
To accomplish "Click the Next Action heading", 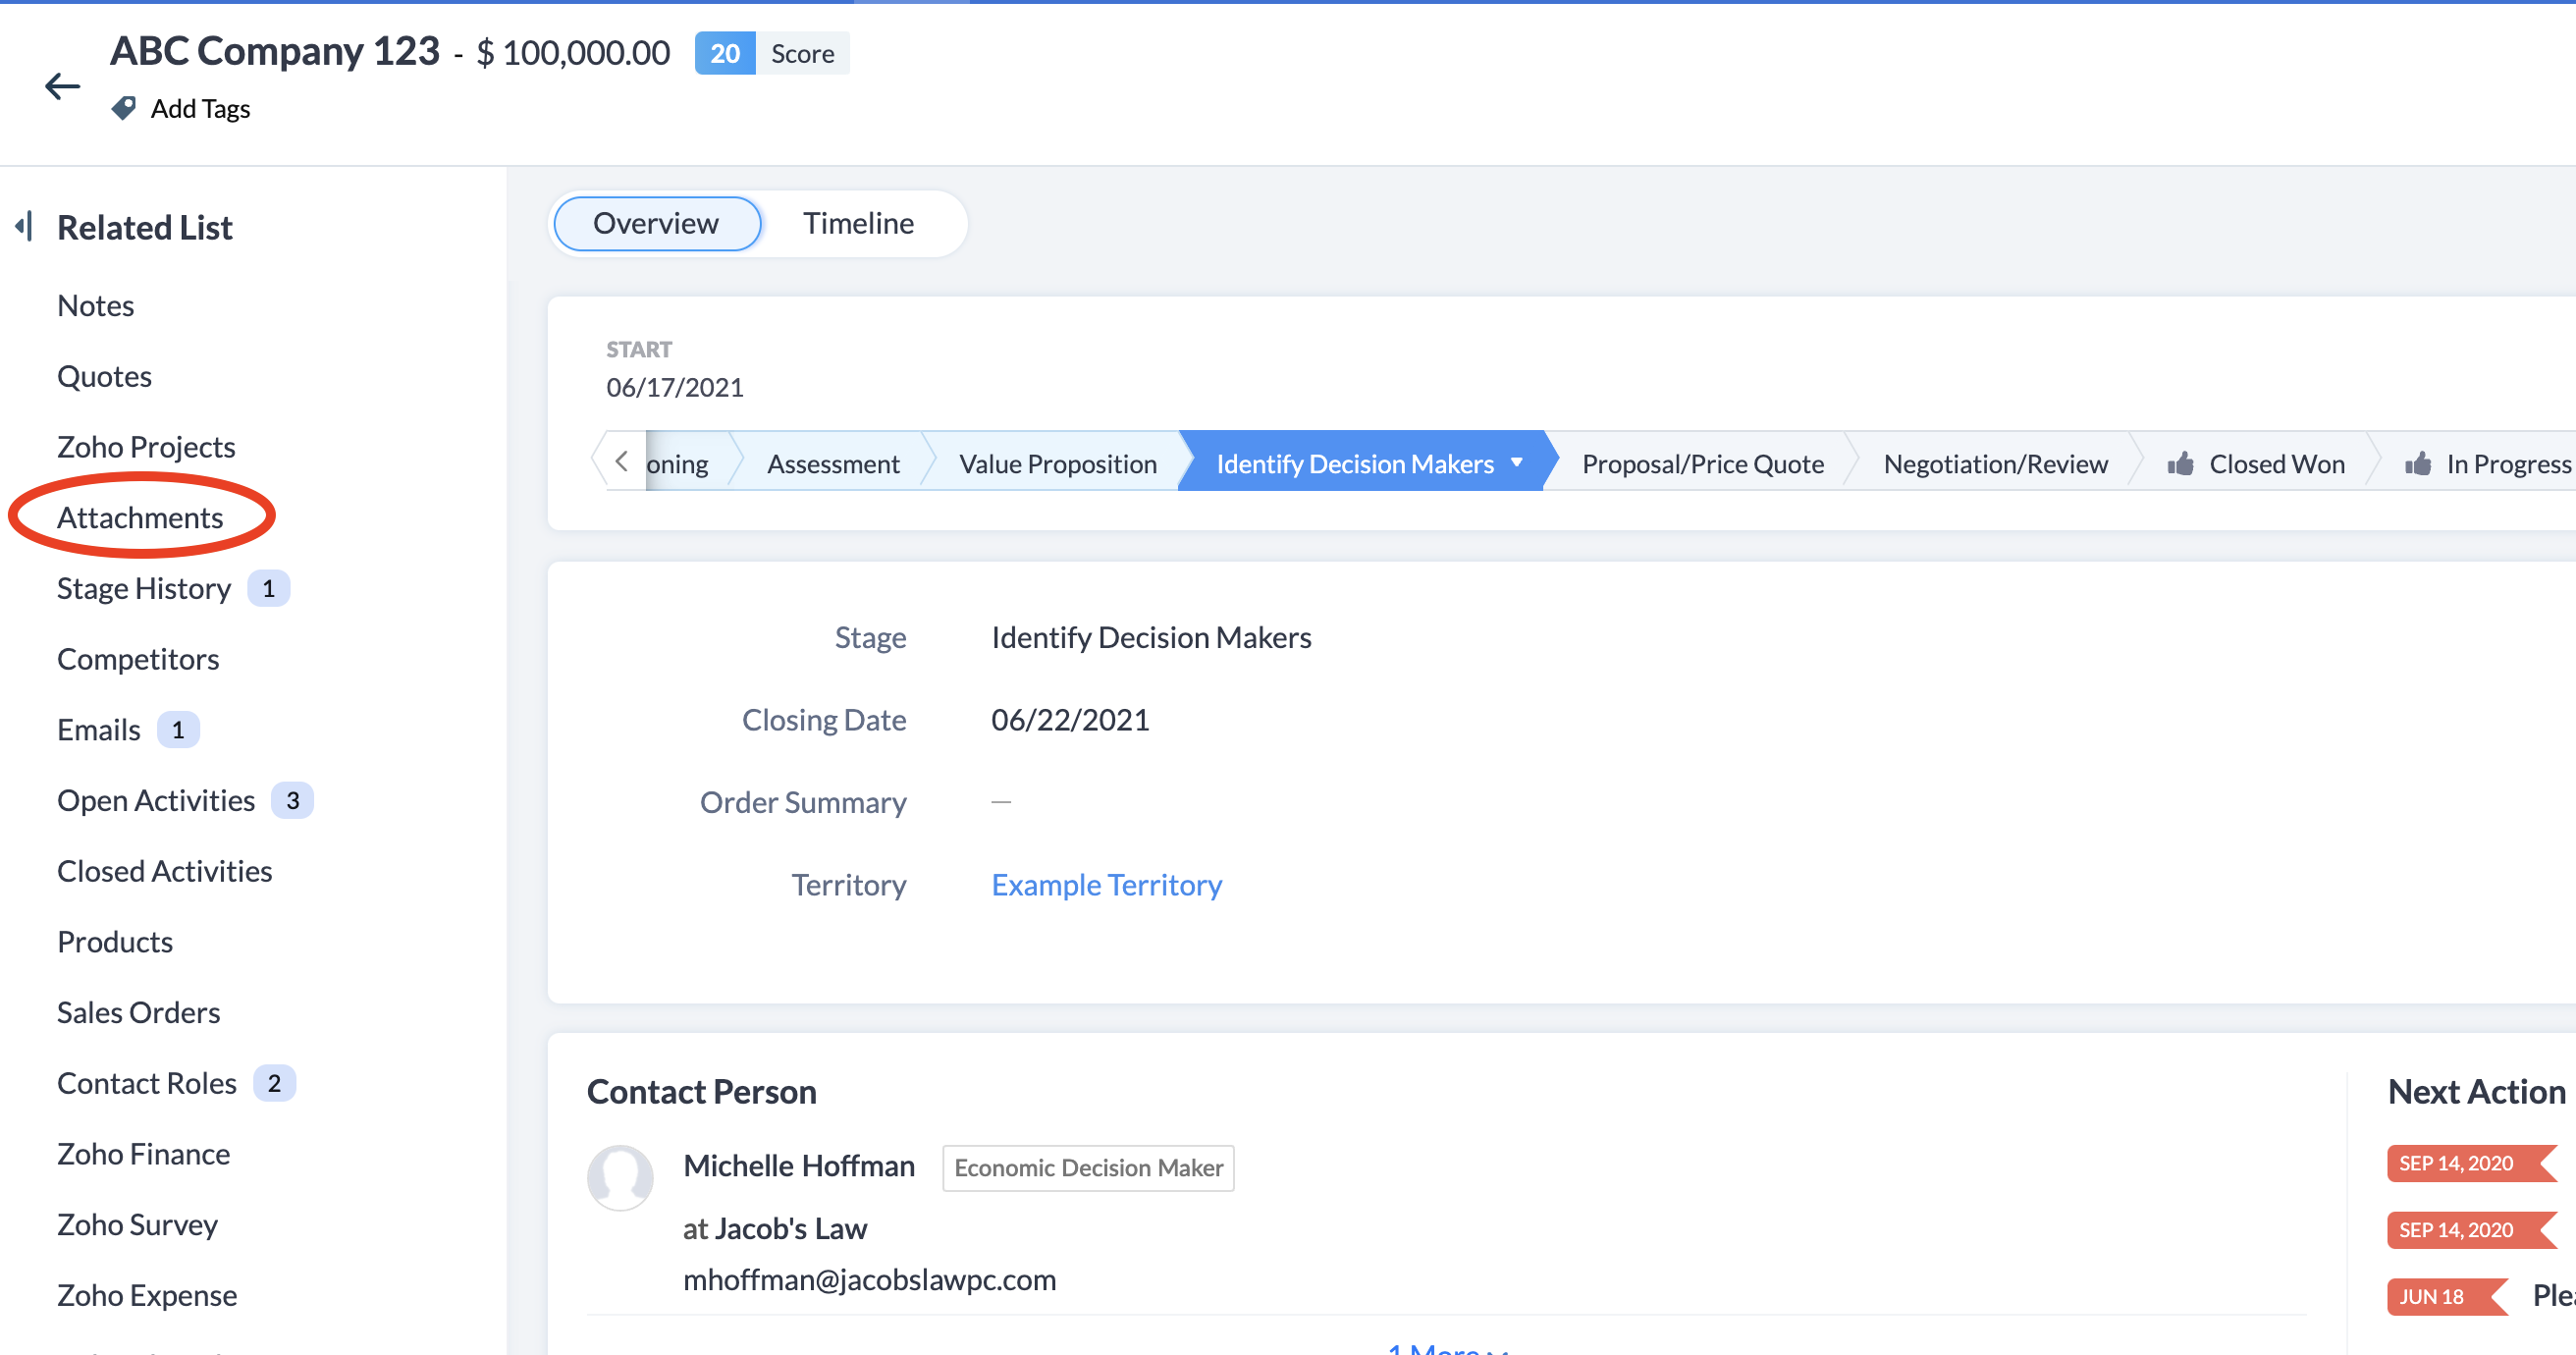I will [x=2476, y=1091].
